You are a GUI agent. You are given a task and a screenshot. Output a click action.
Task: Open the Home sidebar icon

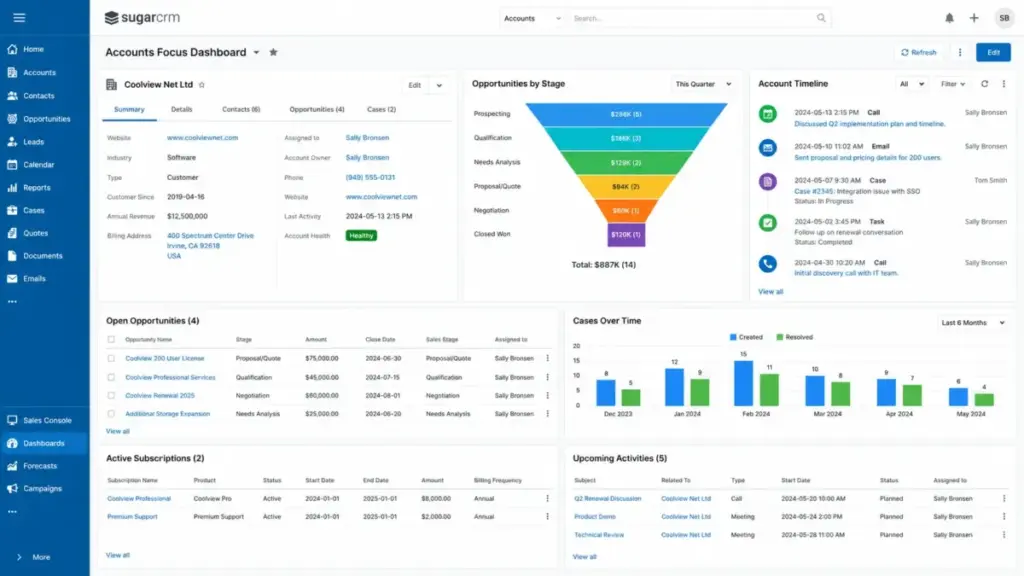(x=12, y=49)
